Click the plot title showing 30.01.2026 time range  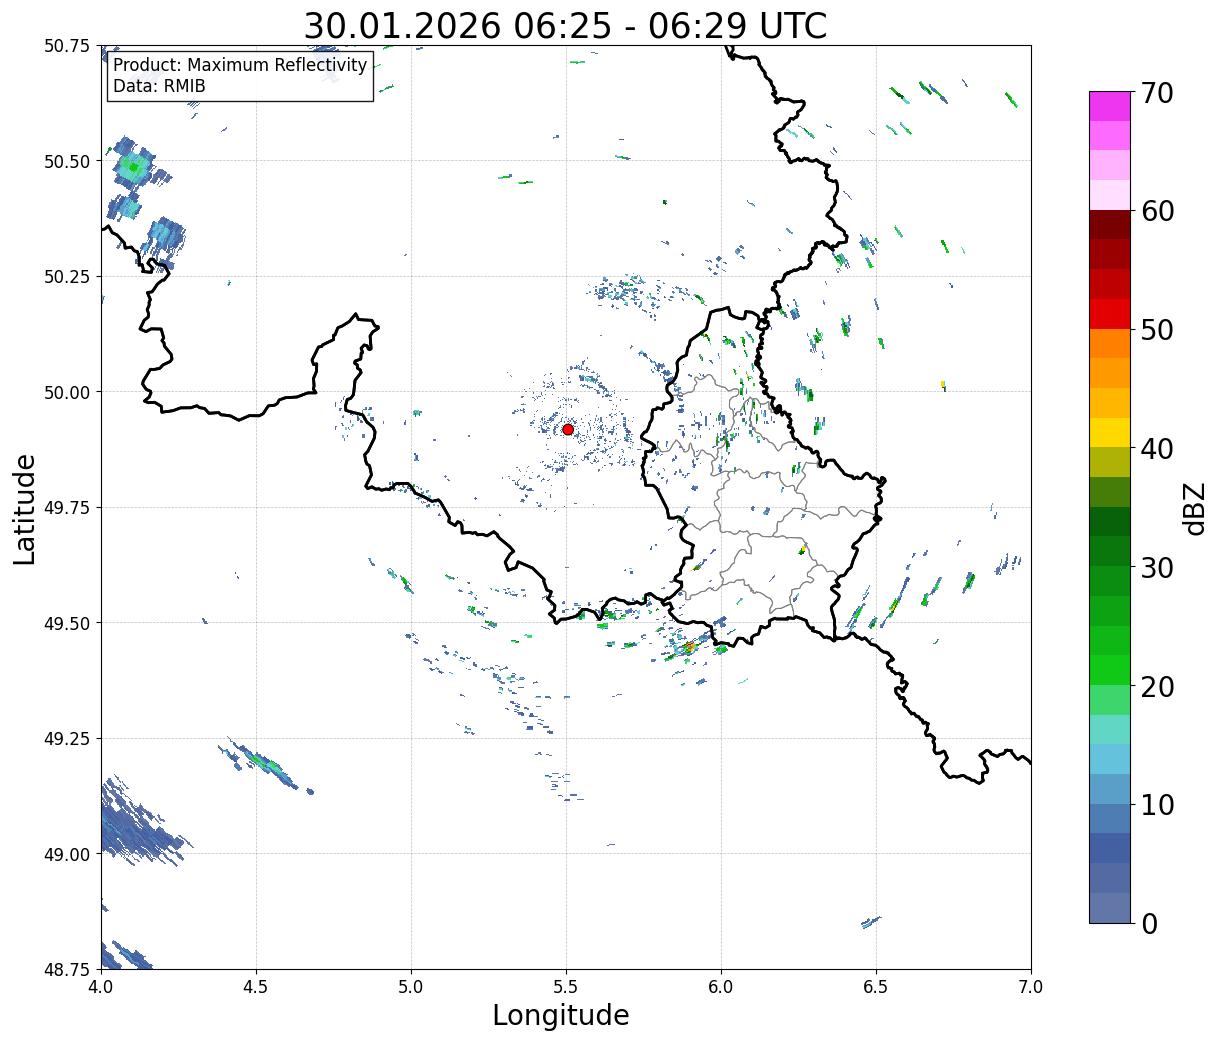565,25
